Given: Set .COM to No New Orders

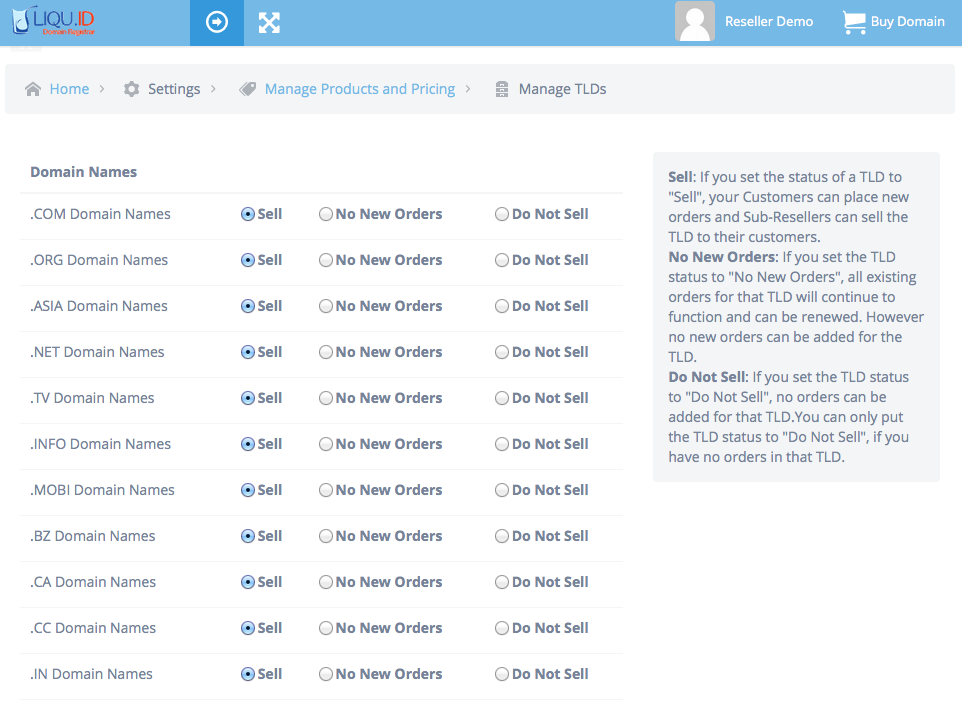Looking at the screenshot, I should [326, 214].
